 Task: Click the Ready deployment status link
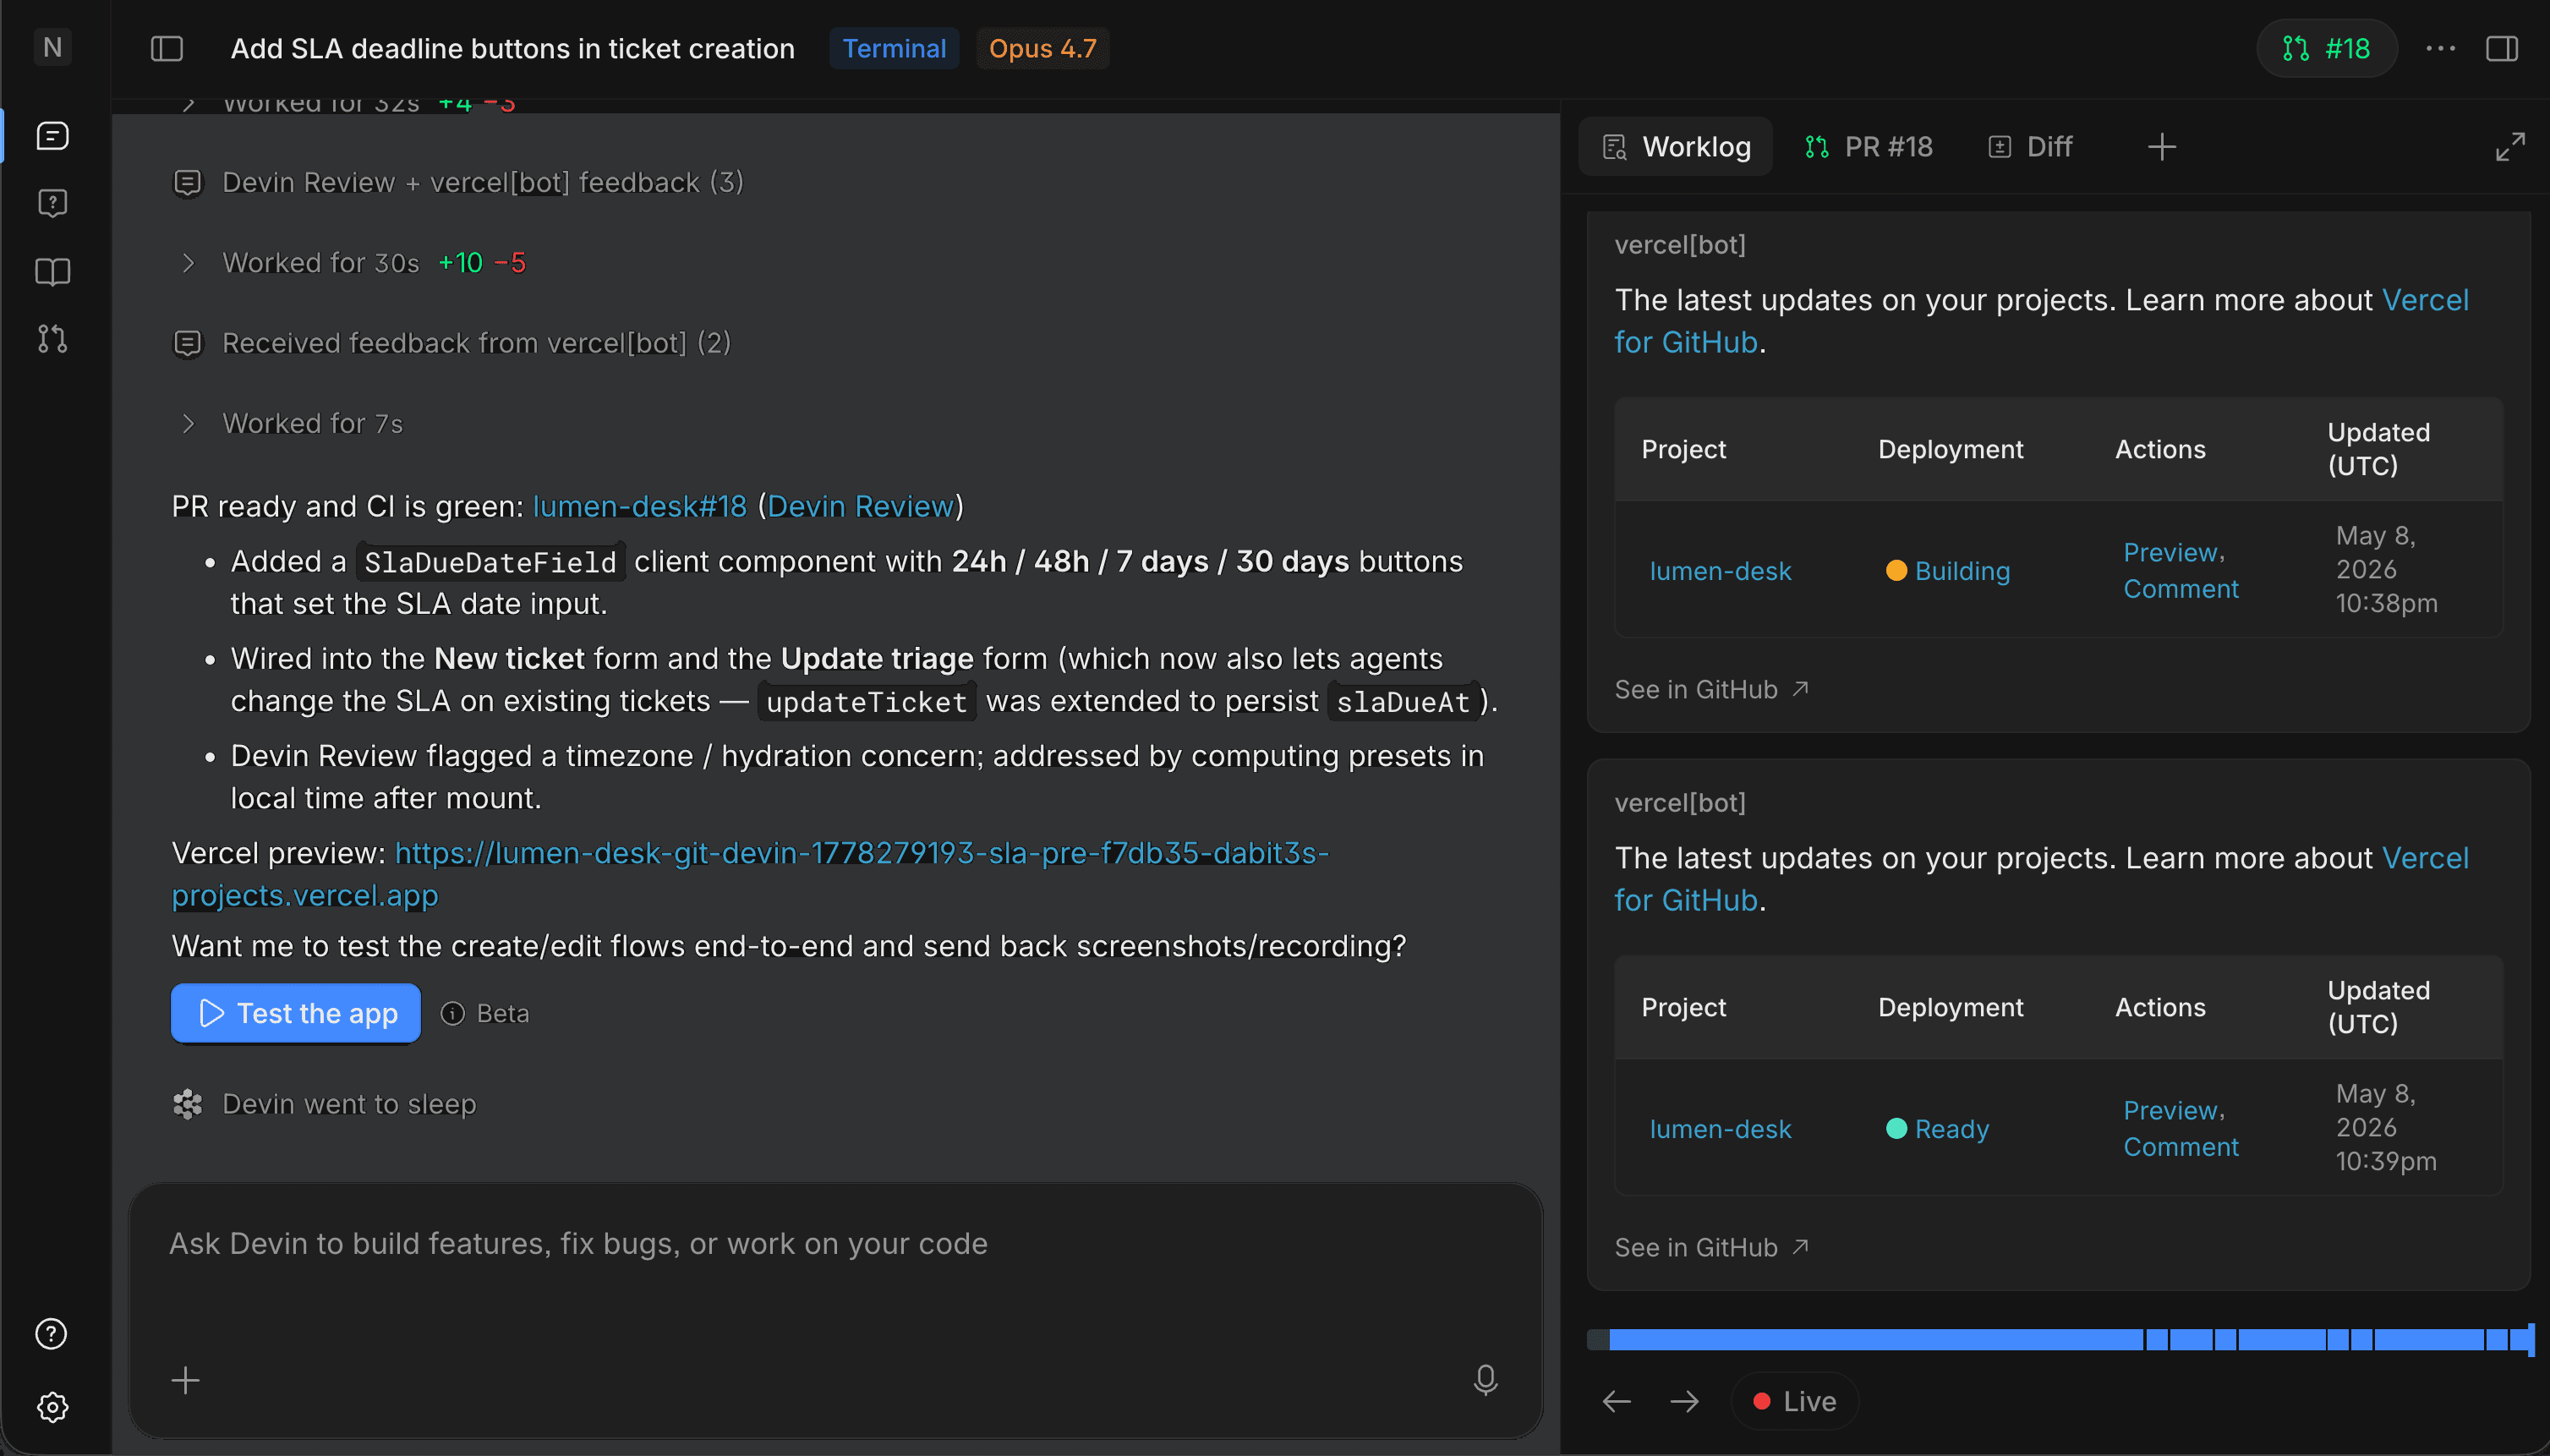click(x=1951, y=1129)
